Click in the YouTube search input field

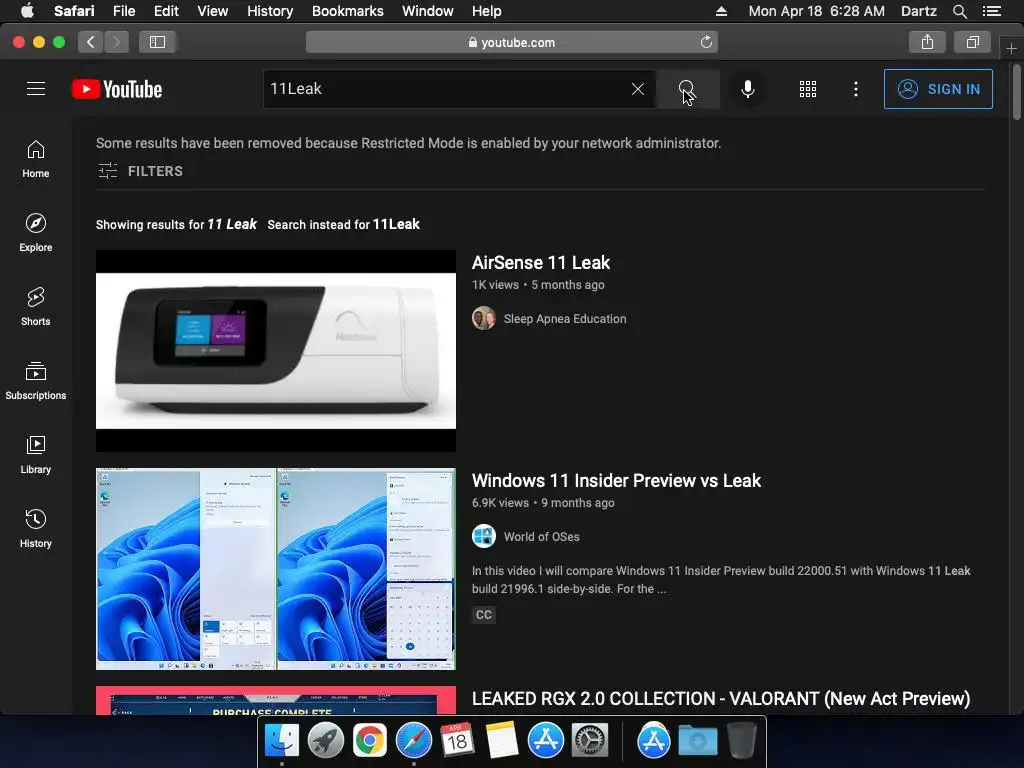click(x=447, y=89)
